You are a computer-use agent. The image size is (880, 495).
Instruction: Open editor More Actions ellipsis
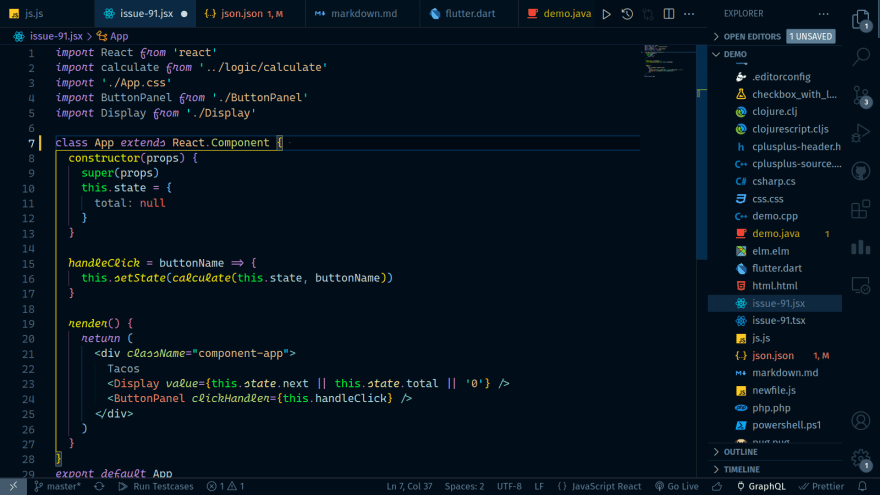(689, 14)
